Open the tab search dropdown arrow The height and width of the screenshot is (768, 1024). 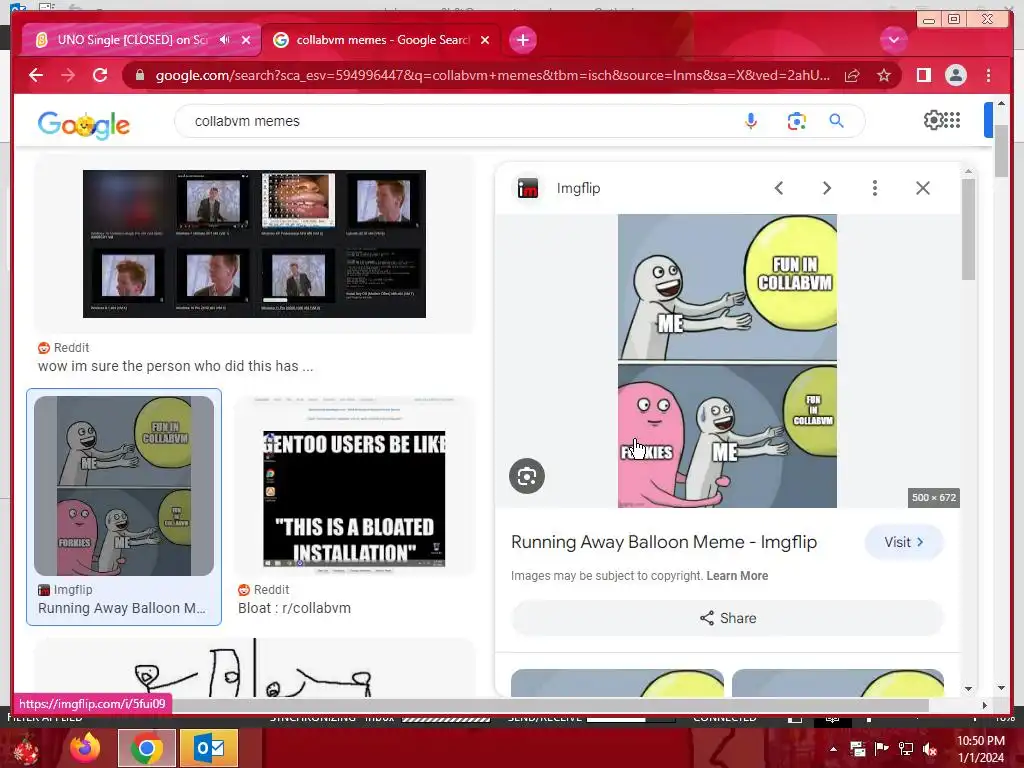tap(893, 40)
